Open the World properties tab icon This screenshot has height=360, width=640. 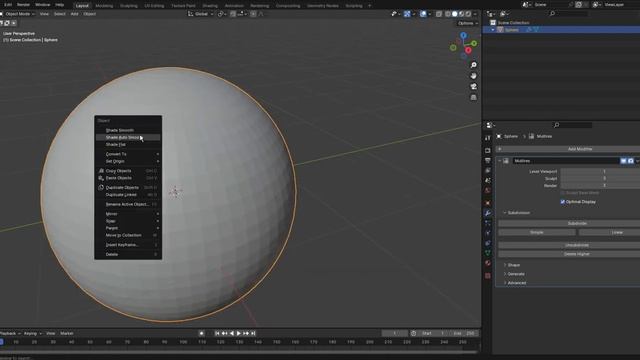(x=488, y=191)
